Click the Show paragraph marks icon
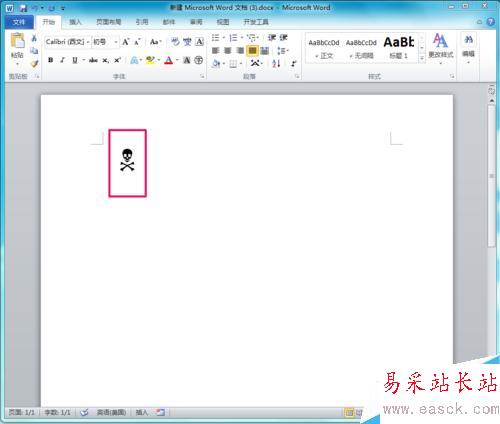Screen dimensions: 500x424 click(294, 63)
